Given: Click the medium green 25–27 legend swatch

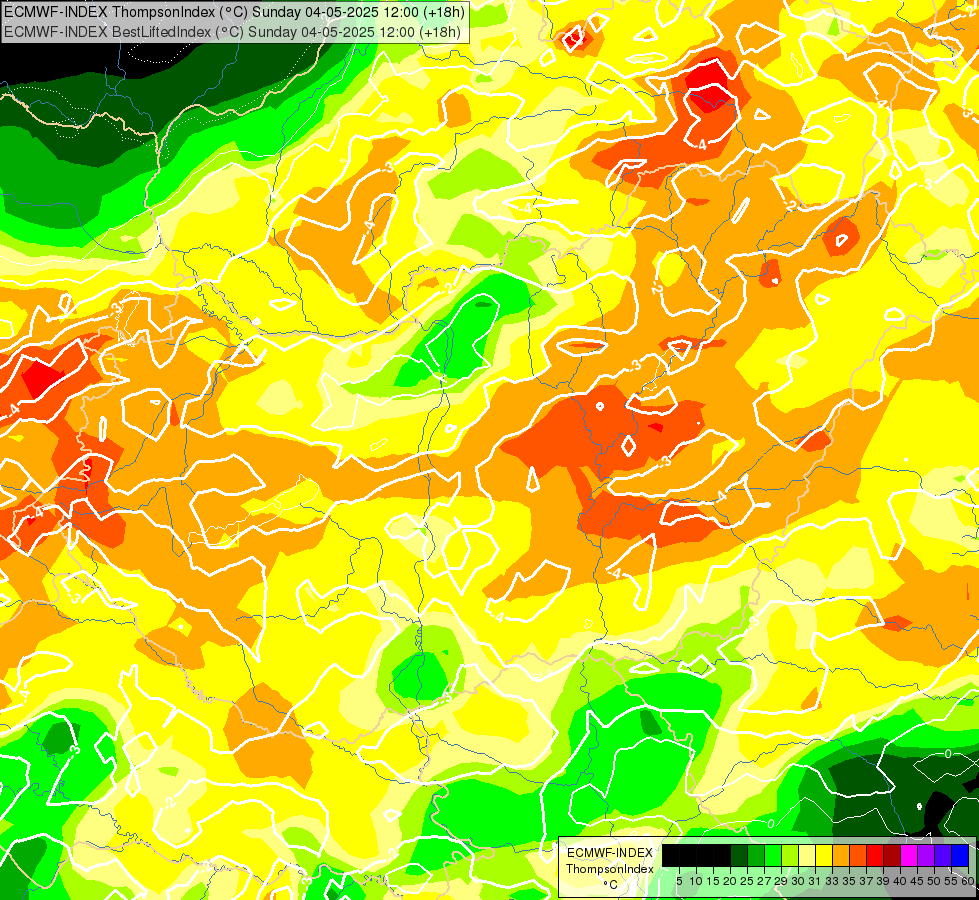Looking at the screenshot, I should (x=756, y=856).
